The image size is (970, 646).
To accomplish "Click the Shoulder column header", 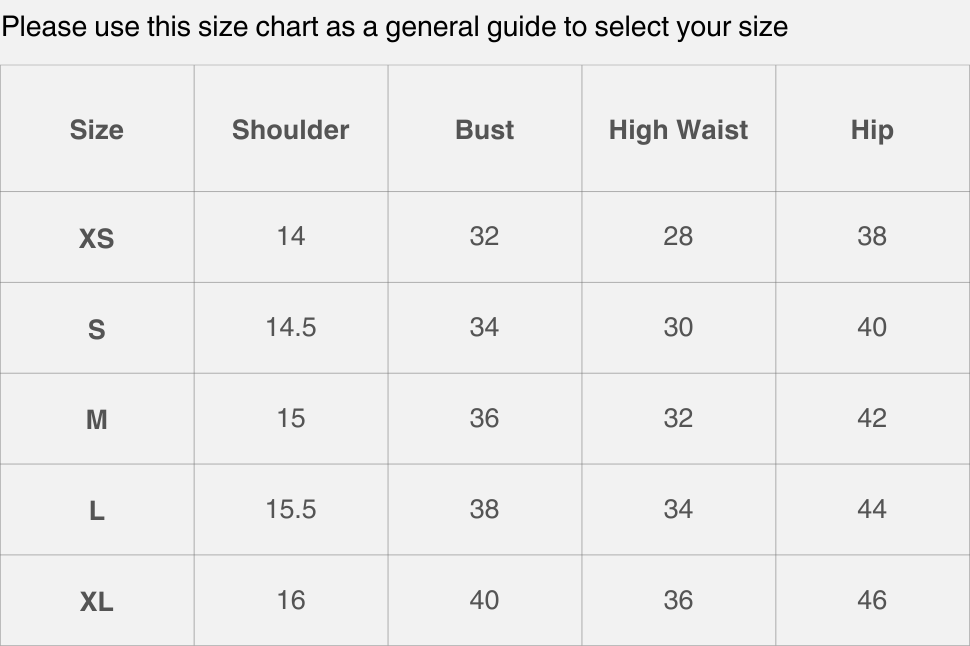I will (291, 130).
